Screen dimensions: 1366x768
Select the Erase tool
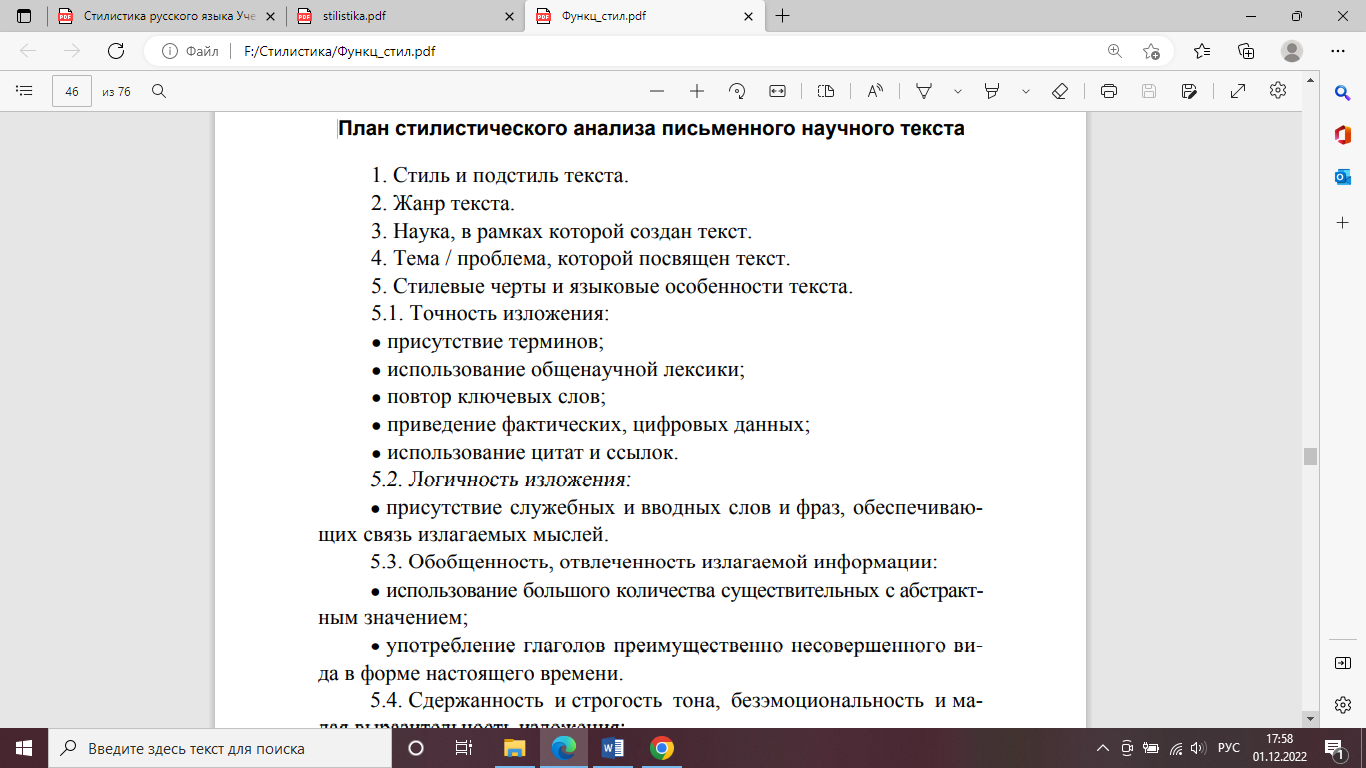point(1060,91)
